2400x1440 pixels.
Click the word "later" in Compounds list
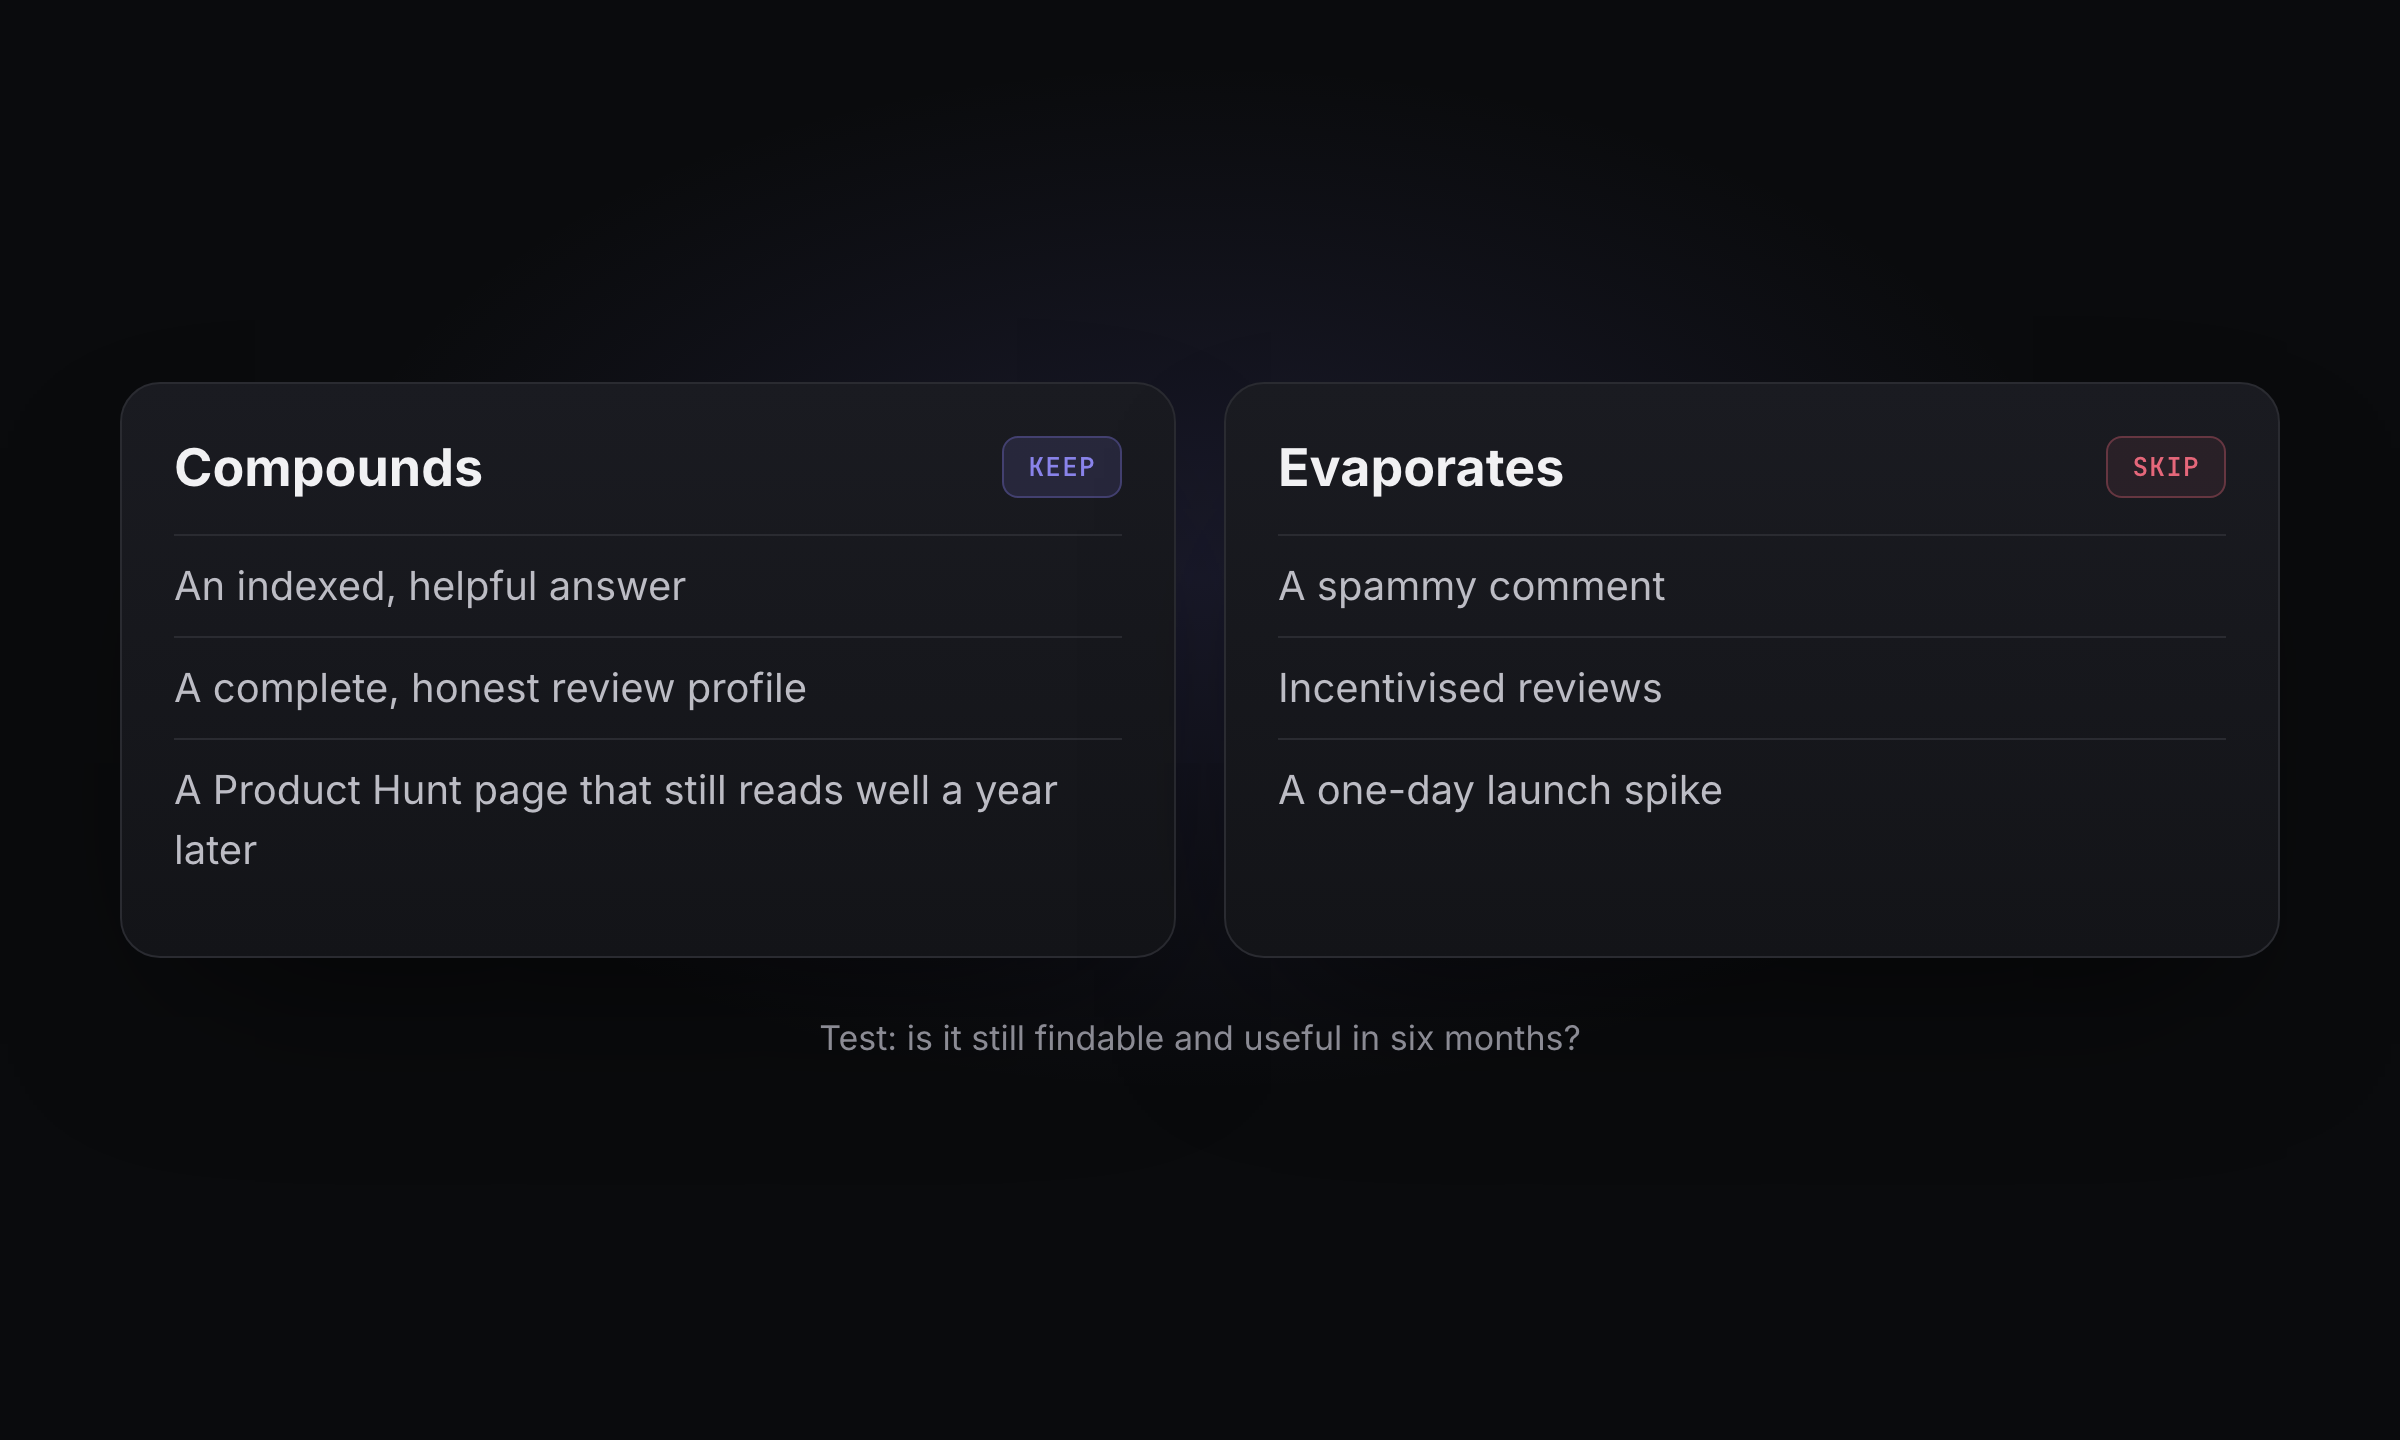pos(215,850)
